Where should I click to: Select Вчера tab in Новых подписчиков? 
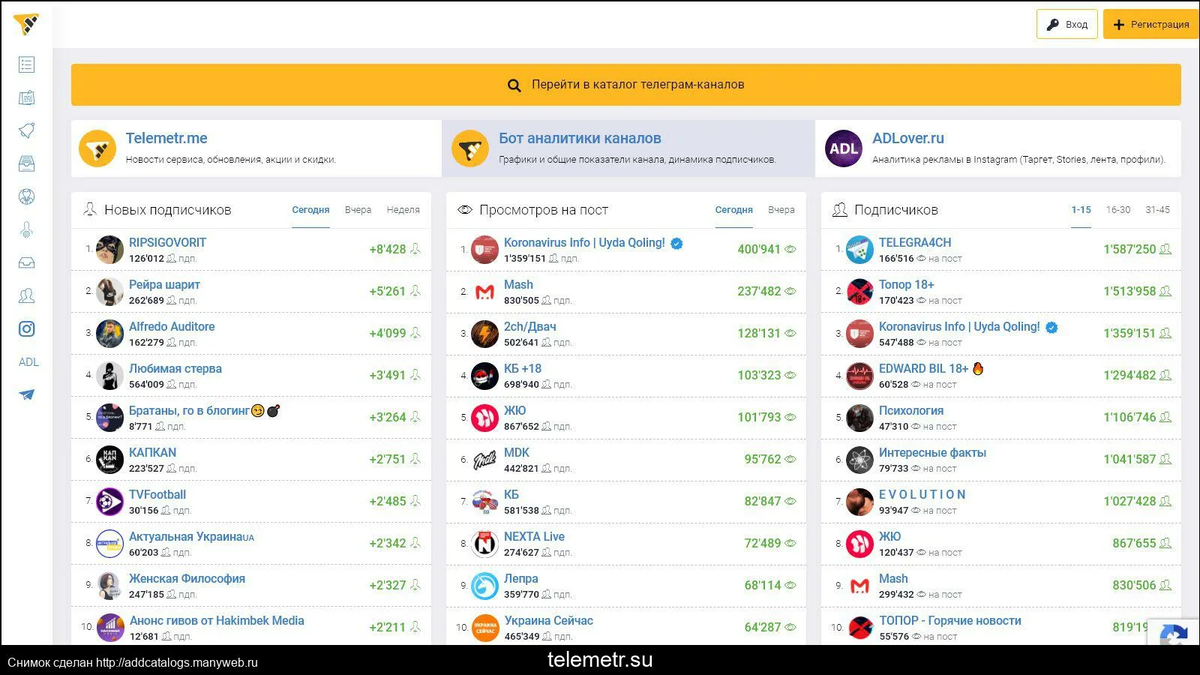[x=358, y=210]
